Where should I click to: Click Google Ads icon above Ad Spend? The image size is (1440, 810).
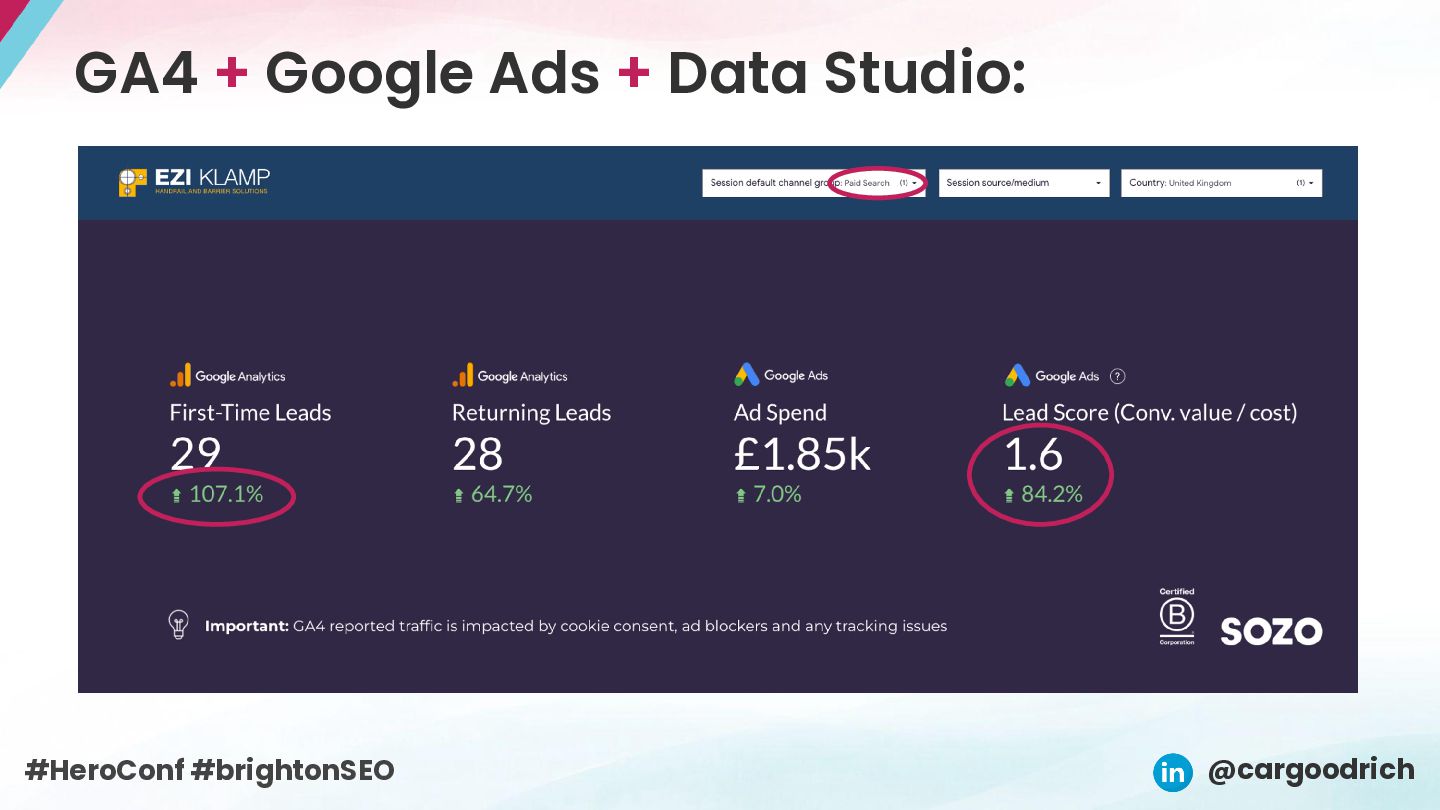tap(747, 375)
